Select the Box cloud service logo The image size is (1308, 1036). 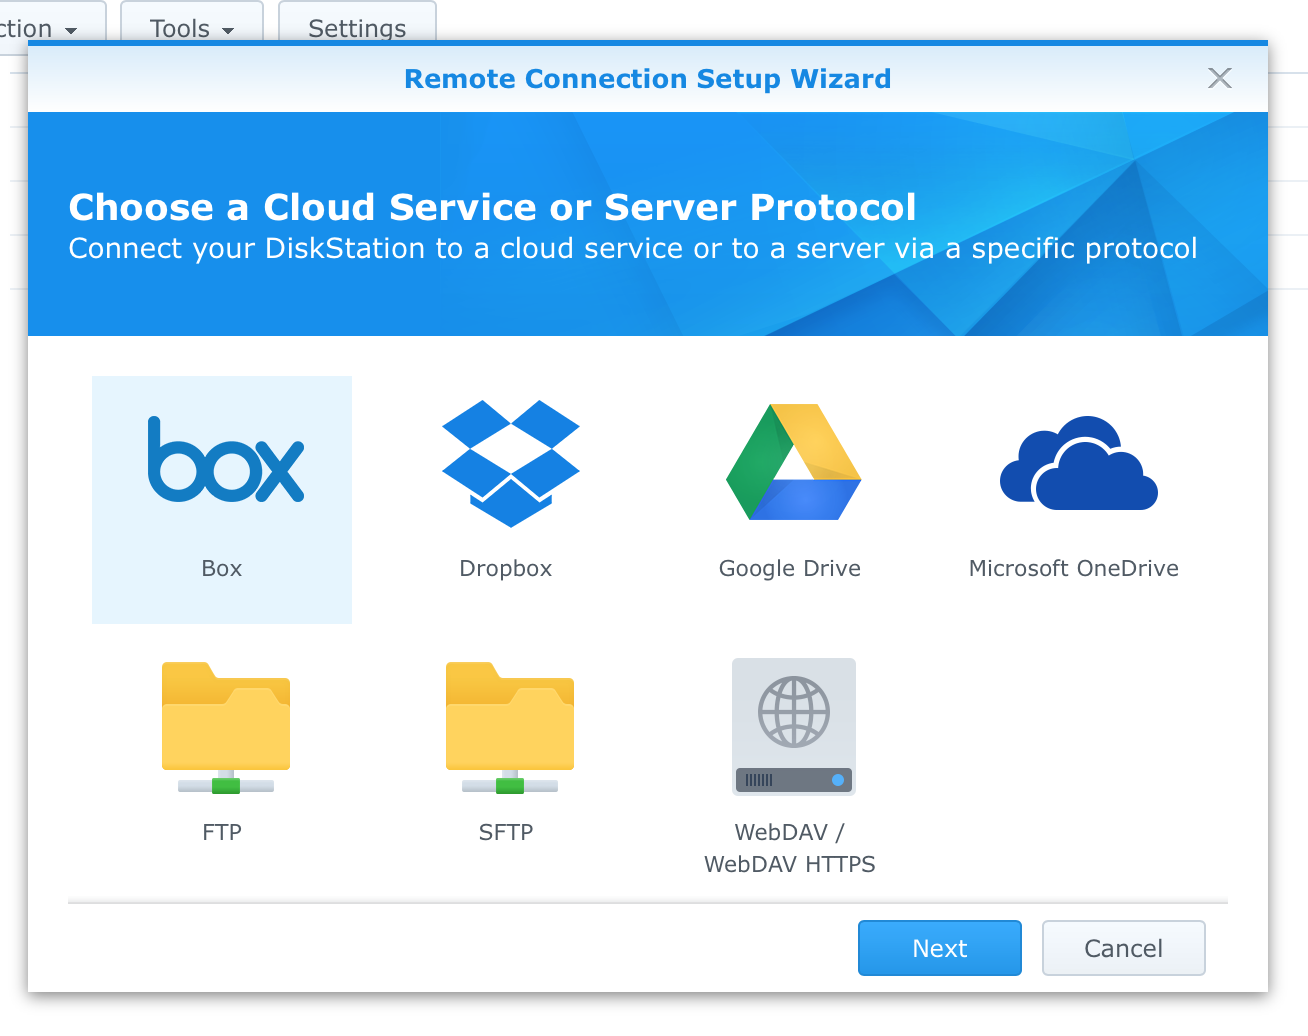click(x=225, y=460)
